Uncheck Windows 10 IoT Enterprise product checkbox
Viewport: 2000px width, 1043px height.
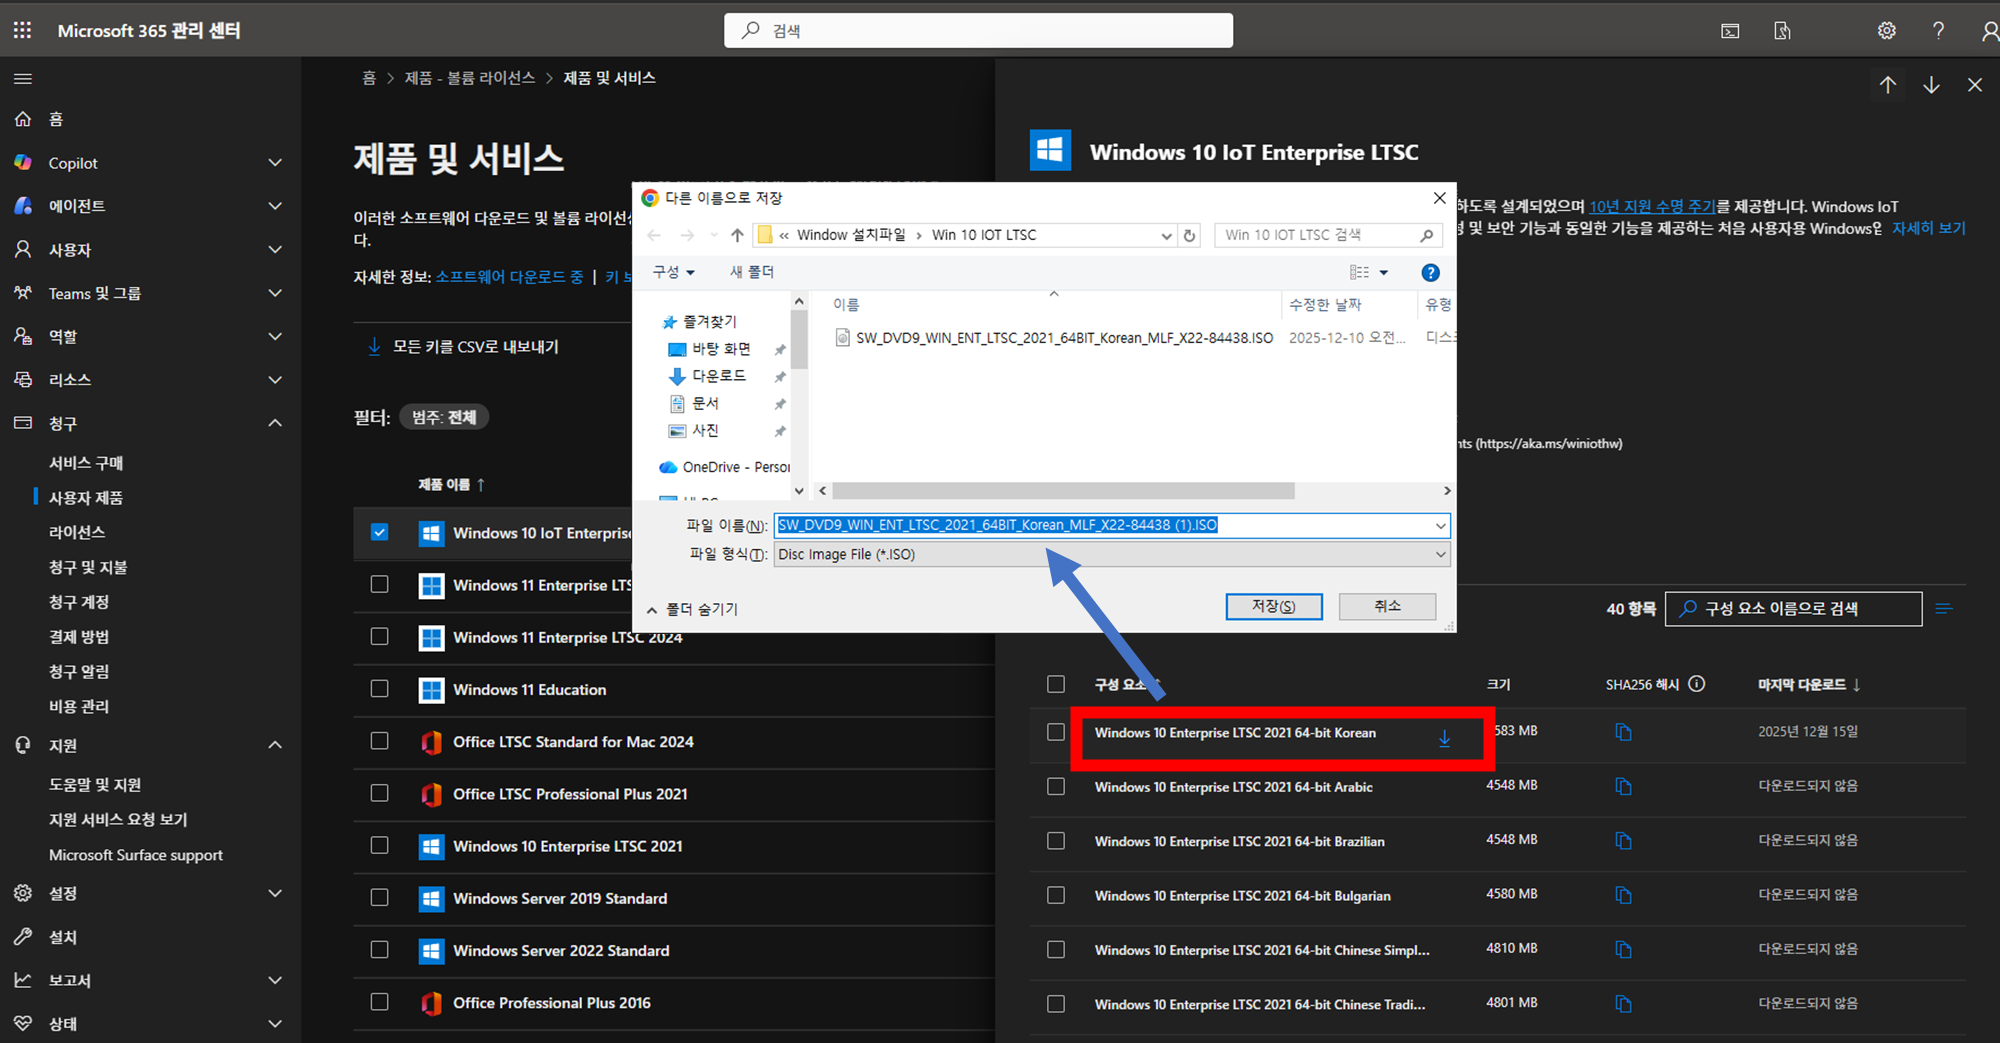pyautogui.click(x=379, y=532)
